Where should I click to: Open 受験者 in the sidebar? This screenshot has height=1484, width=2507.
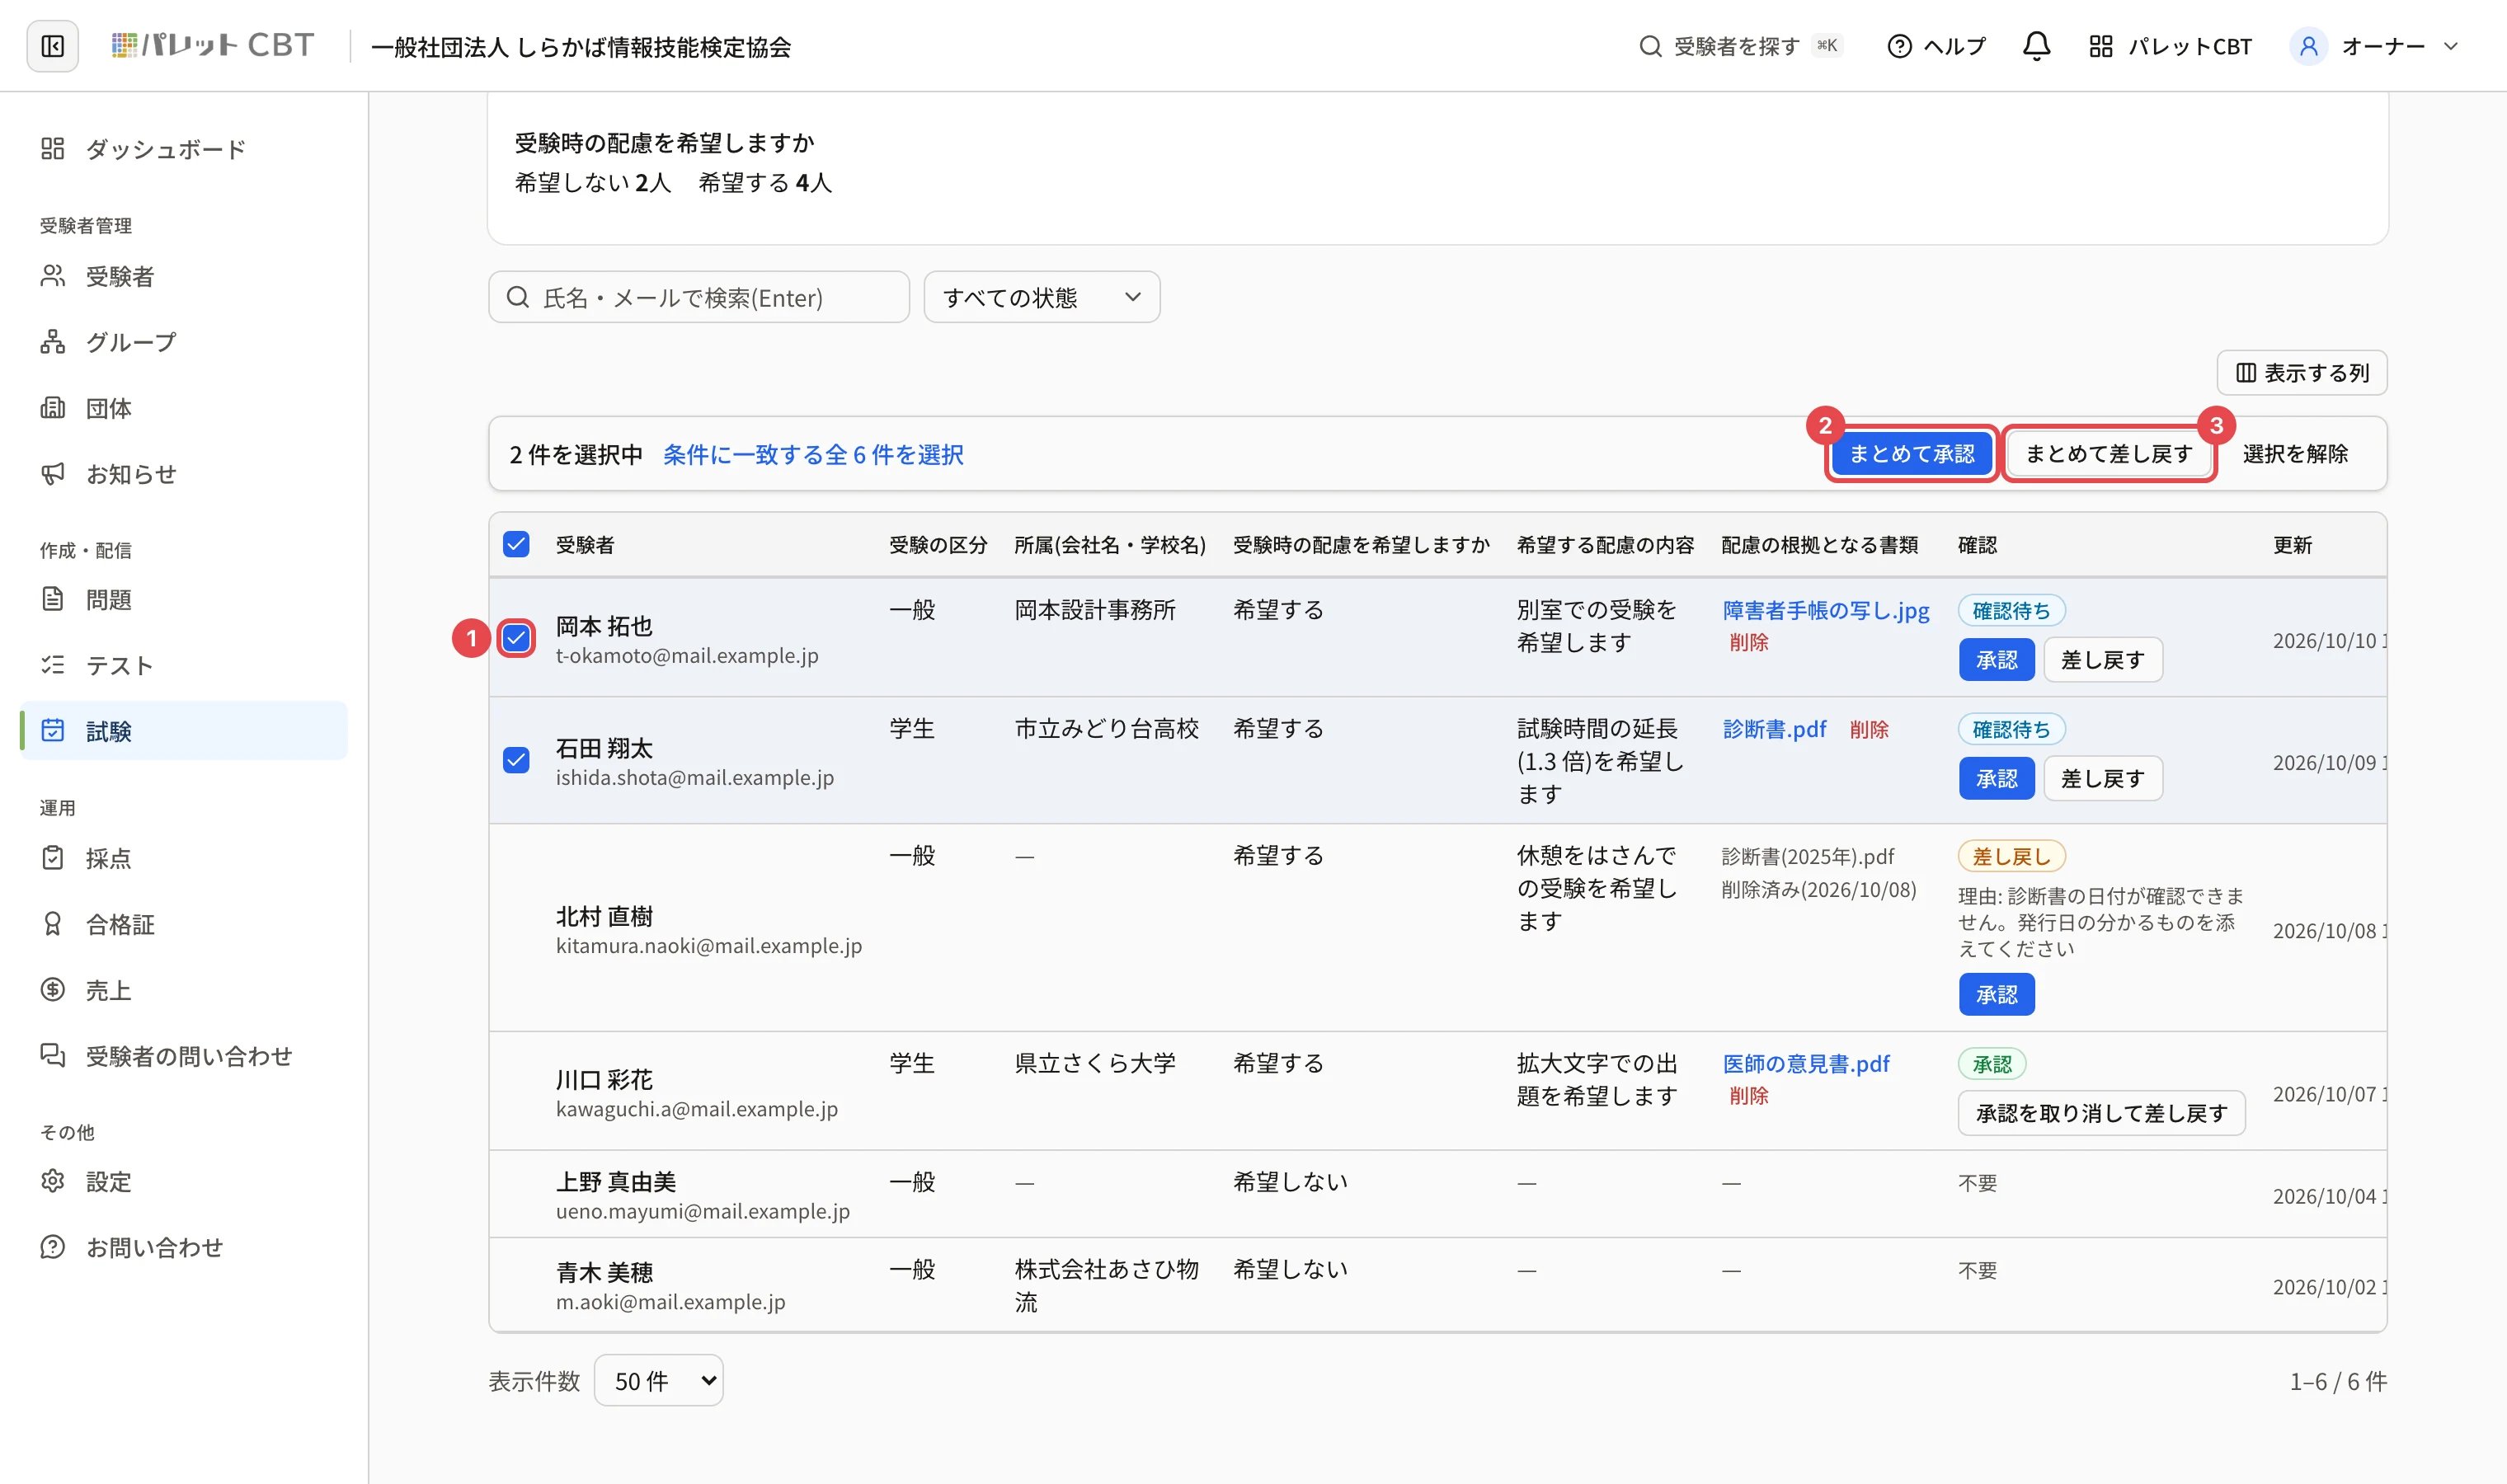tap(184, 276)
